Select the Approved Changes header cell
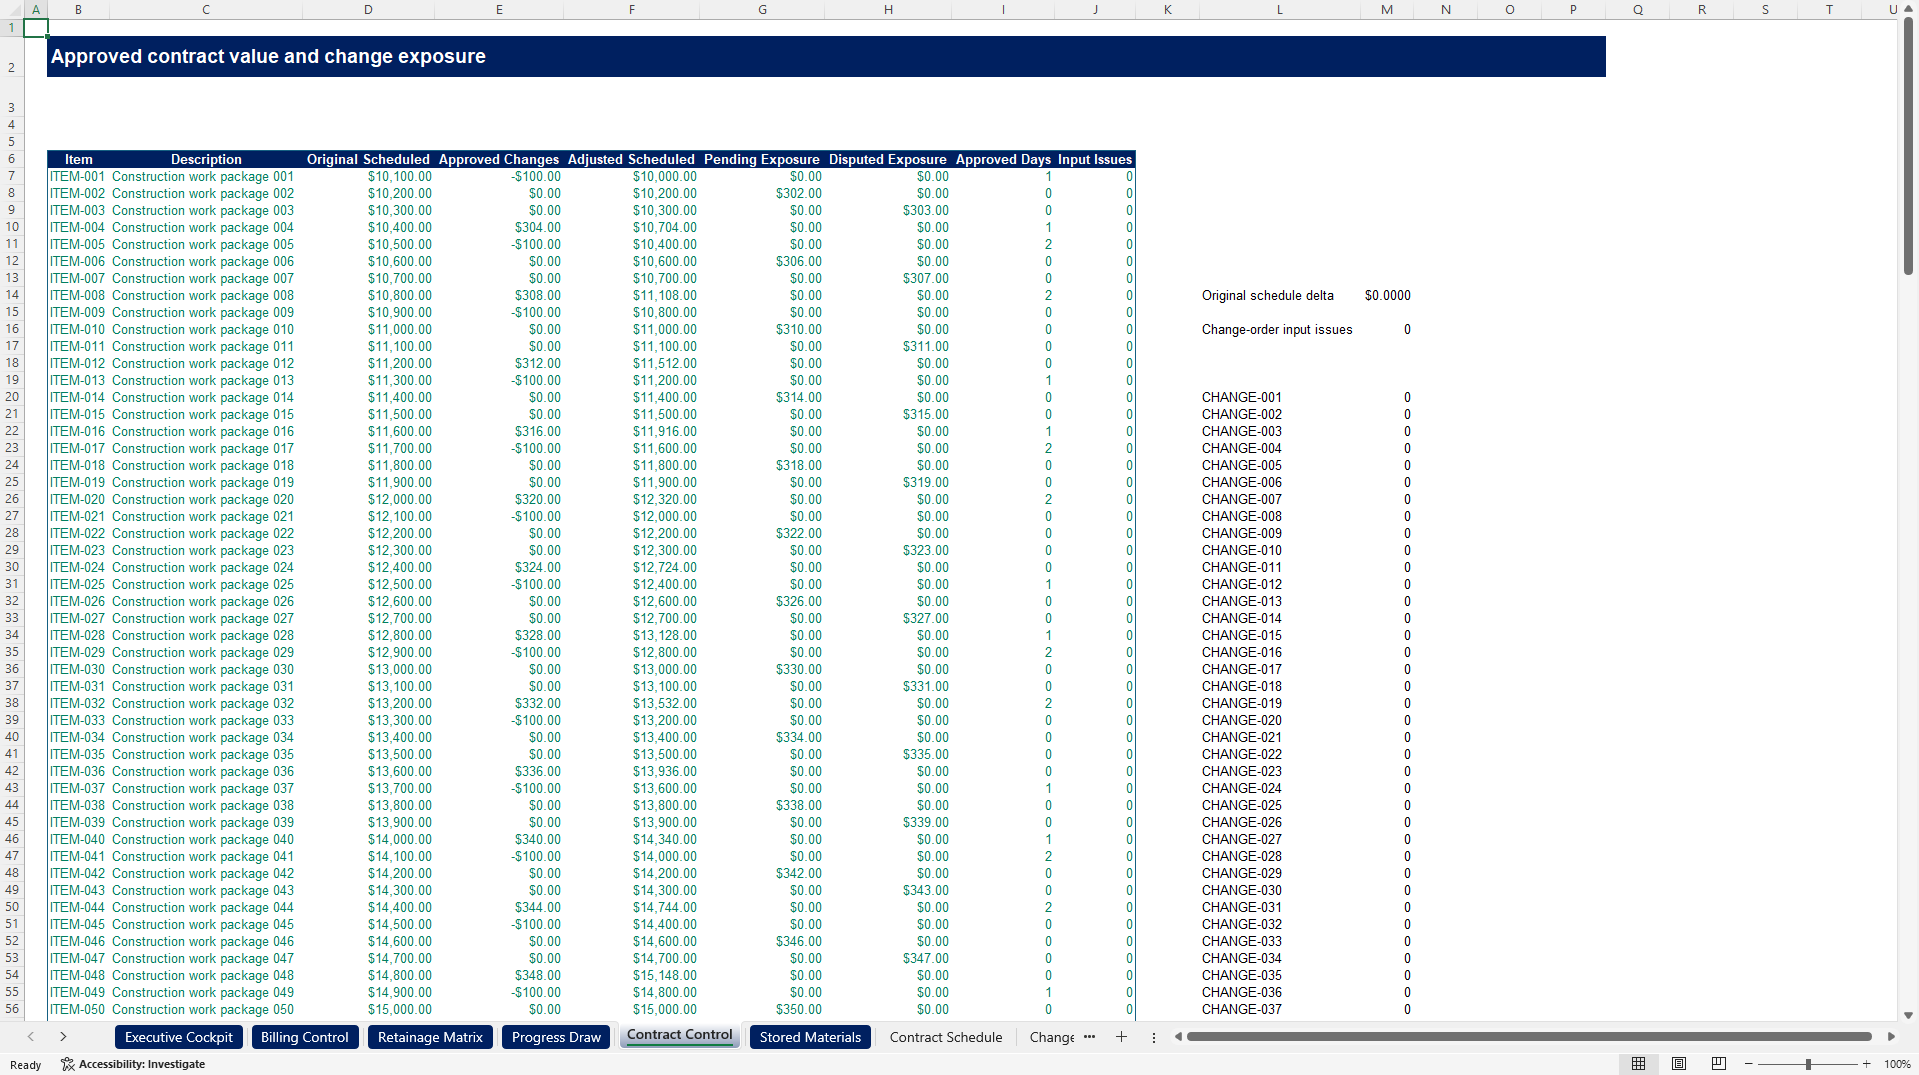This screenshot has height=1075, width=1919. point(499,159)
